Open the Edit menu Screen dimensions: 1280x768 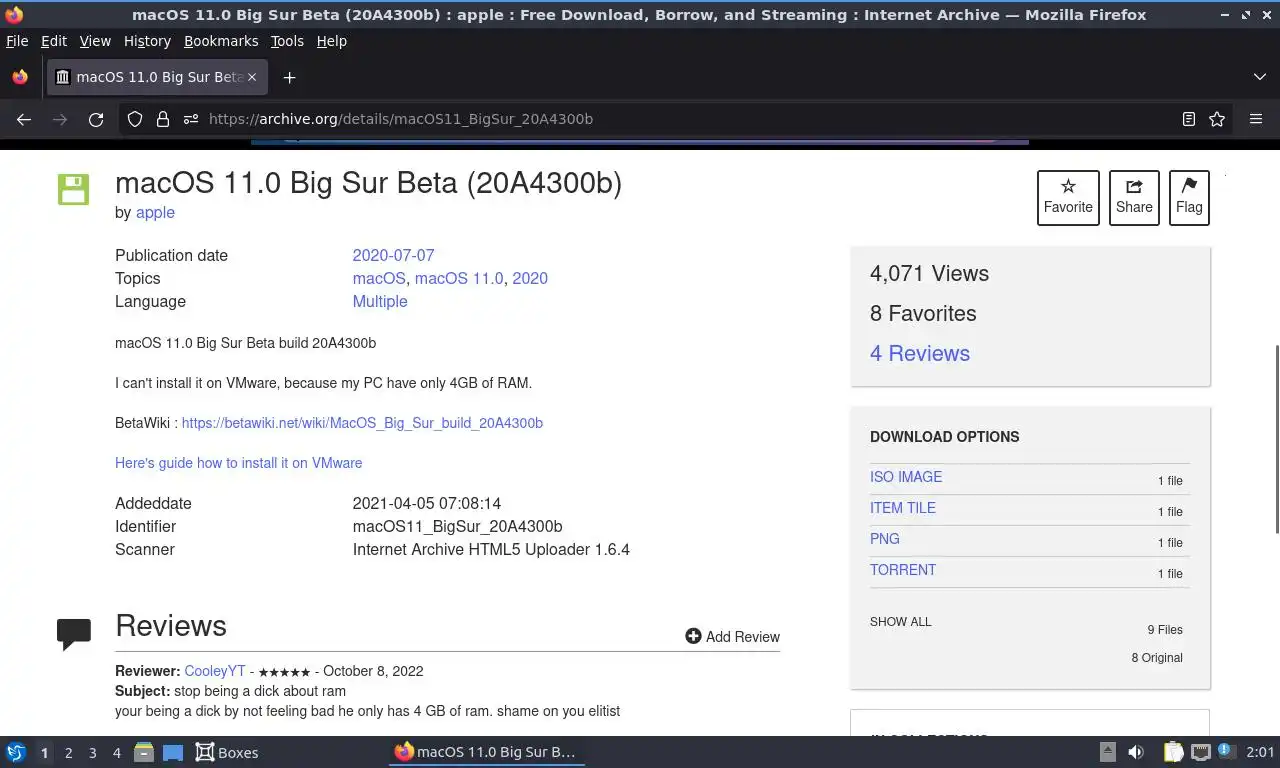pos(54,41)
